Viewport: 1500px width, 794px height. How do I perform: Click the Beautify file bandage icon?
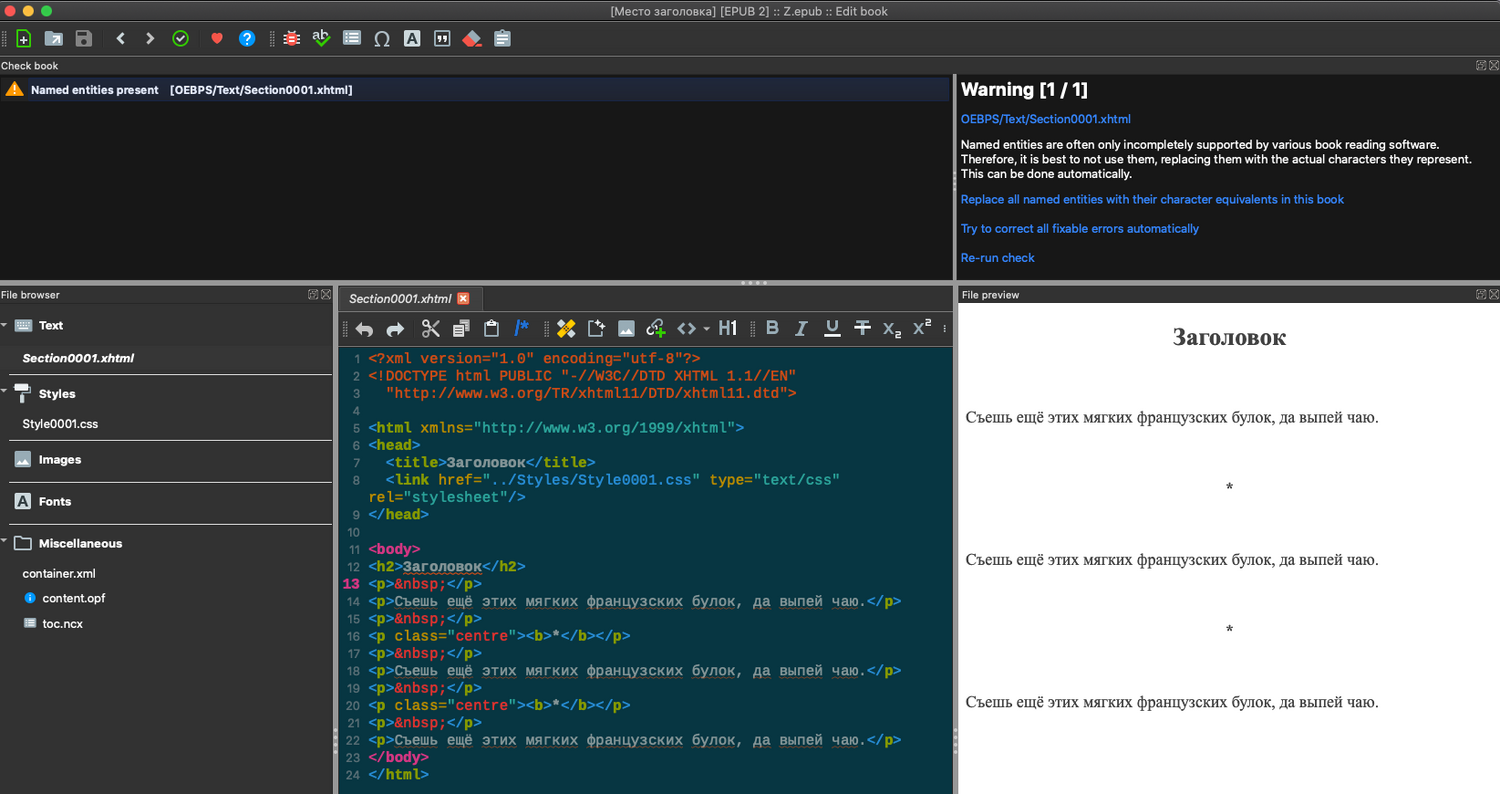click(x=566, y=328)
